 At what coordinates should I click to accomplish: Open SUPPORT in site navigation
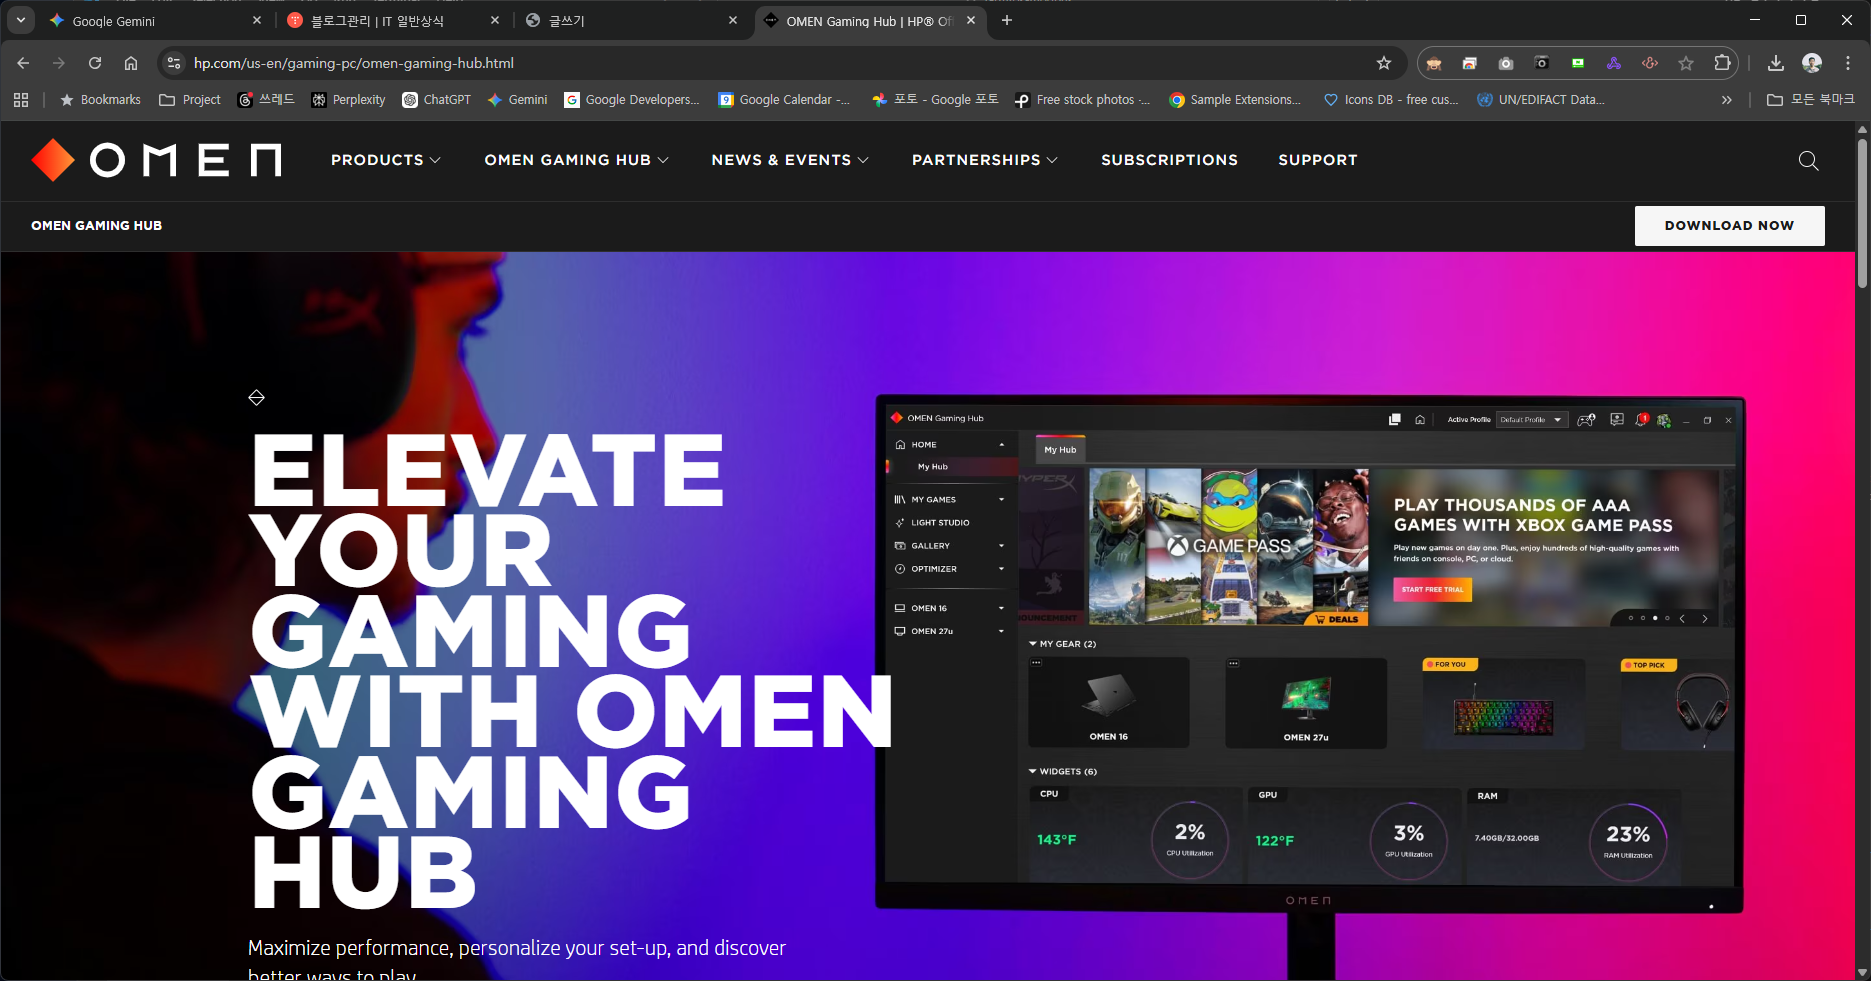pyautogui.click(x=1318, y=160)
